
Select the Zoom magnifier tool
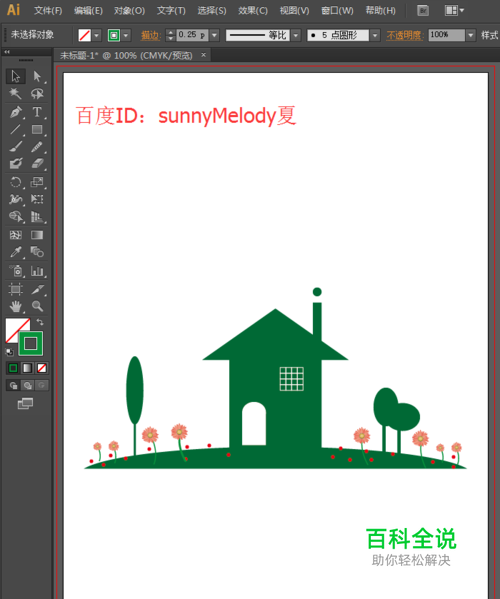[x=37, y=306]
